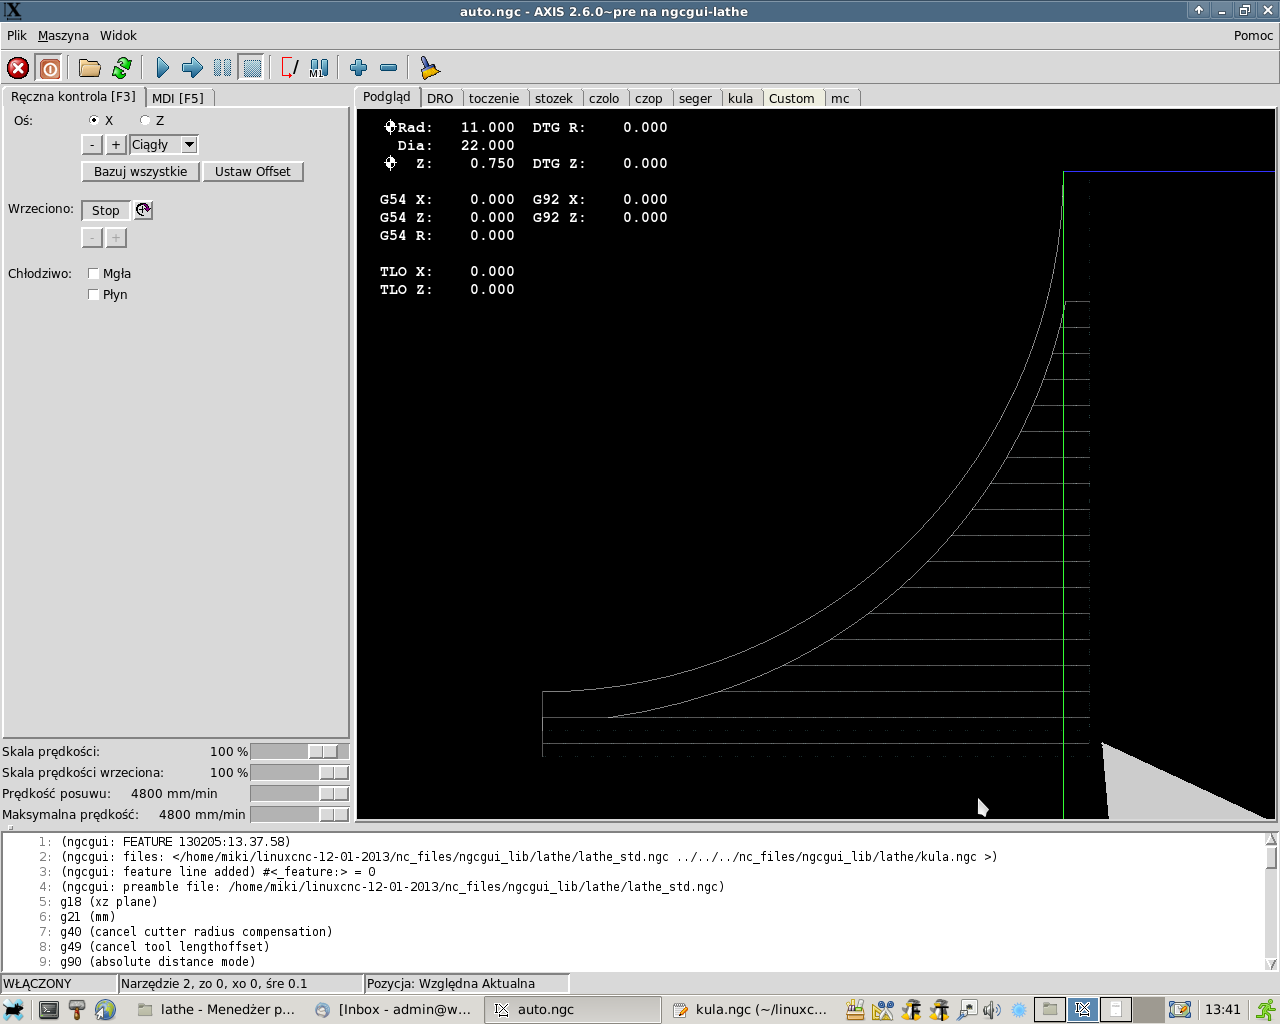Adjust Prędkość posuwu slider
This screenshot has height=1024, width=1280.
coord(300,793)
